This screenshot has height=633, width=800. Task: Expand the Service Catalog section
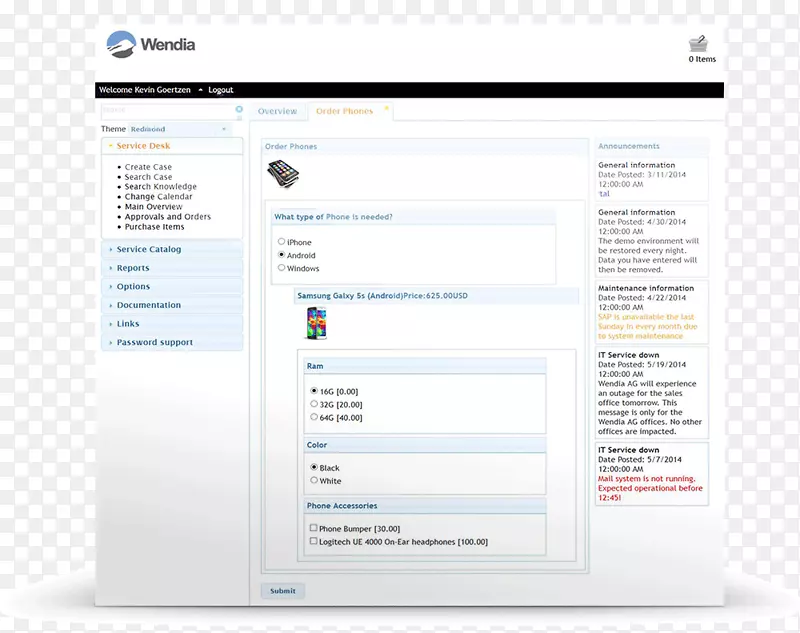[149, 249]
